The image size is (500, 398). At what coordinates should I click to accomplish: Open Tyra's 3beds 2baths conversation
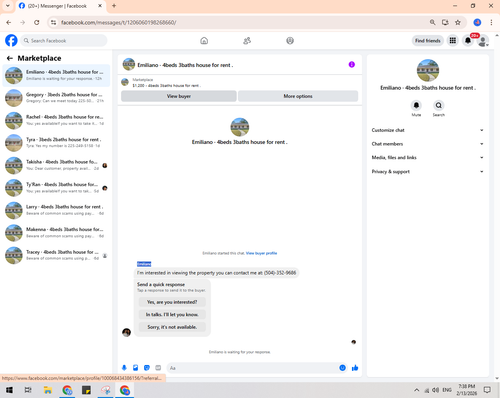(56, 143)
